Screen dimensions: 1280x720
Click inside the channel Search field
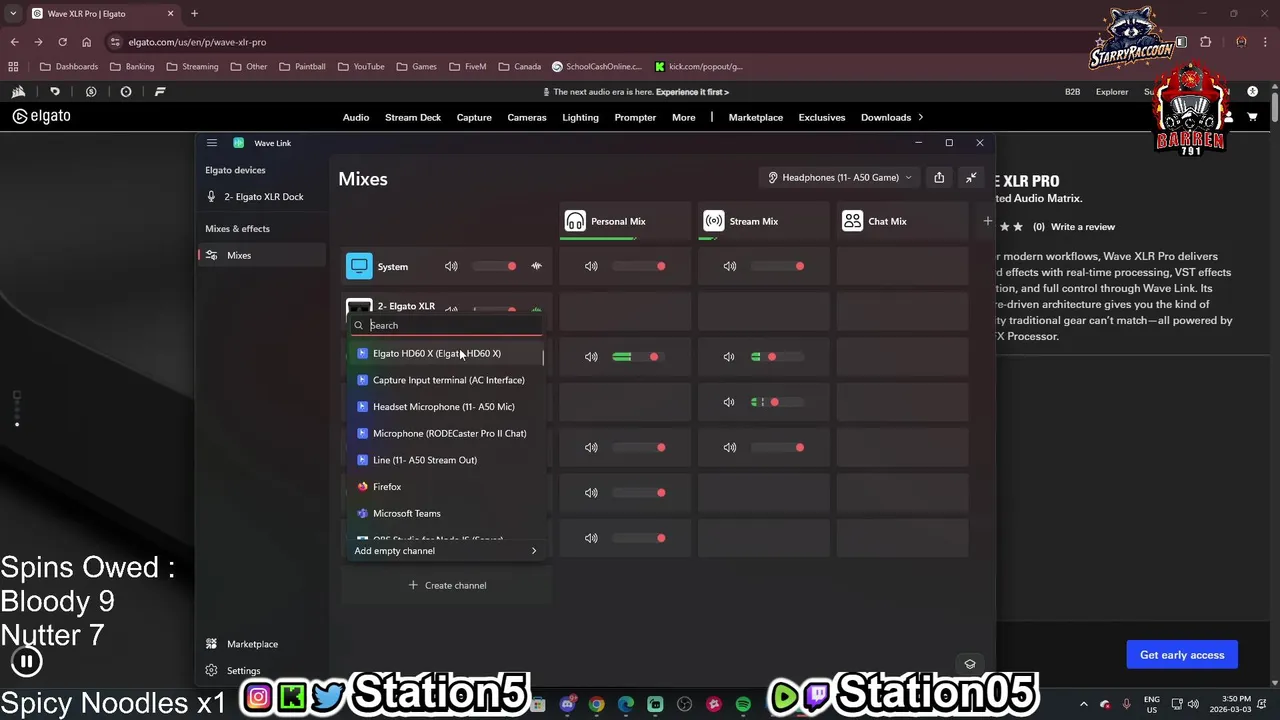tap(448, 325)
